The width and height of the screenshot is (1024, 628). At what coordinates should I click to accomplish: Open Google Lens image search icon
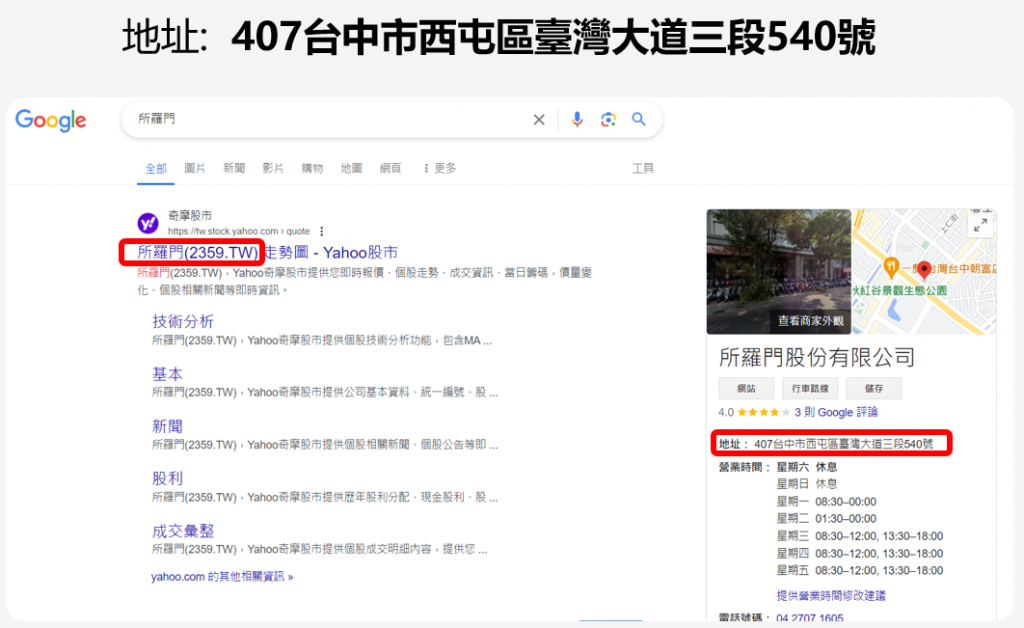point(608,119)
